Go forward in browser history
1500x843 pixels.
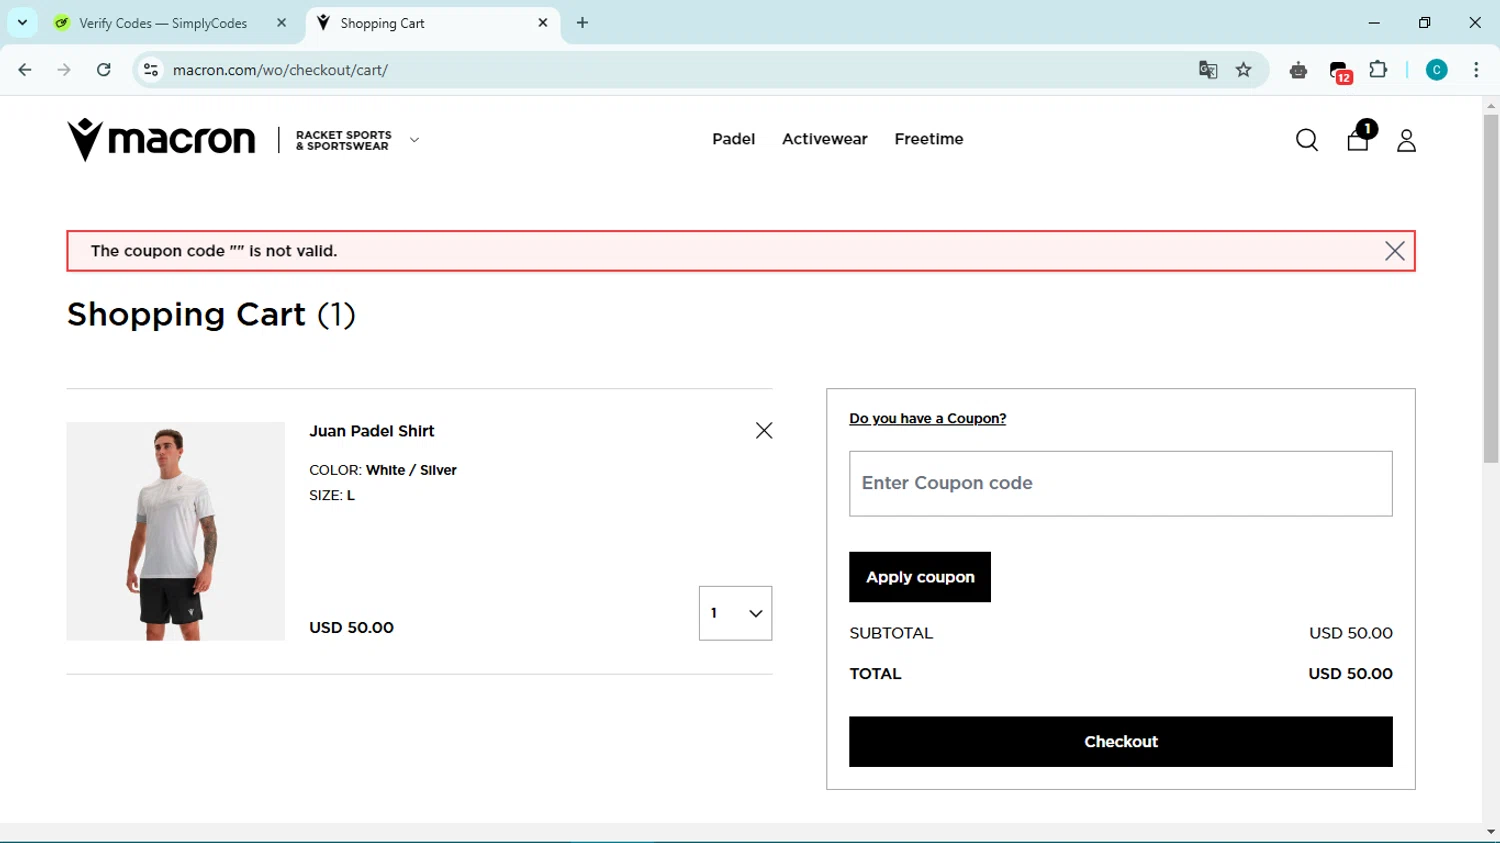click(64, 70)
